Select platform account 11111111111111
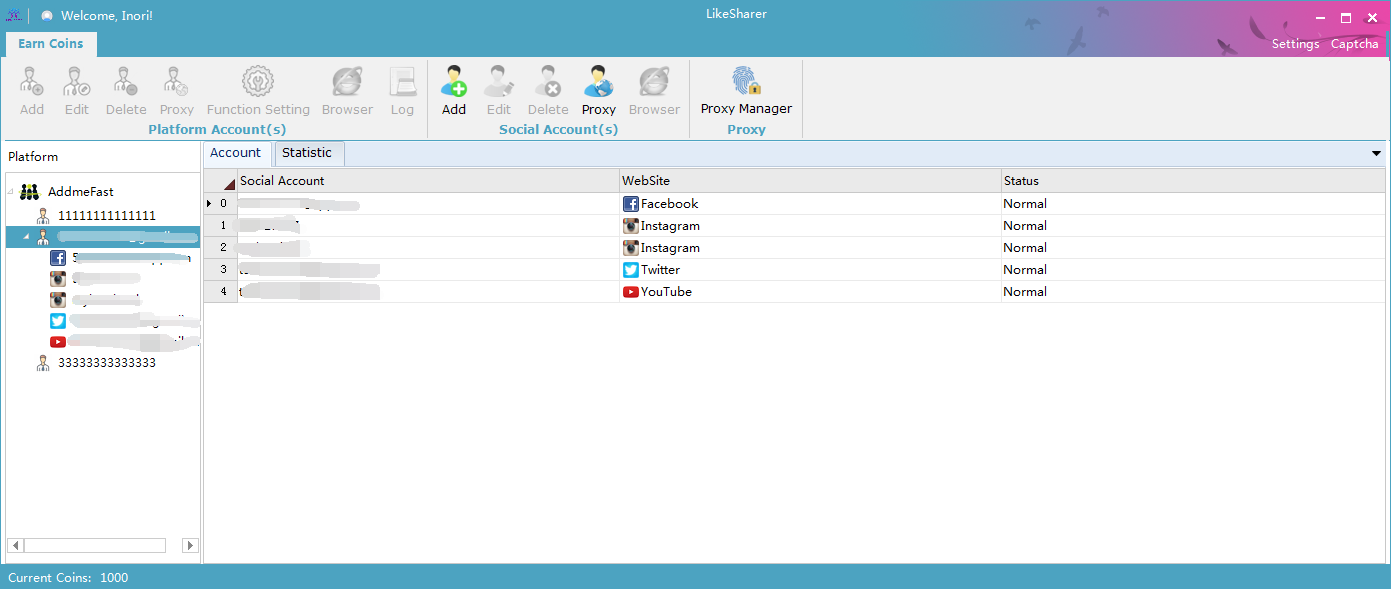 point(107,216)
